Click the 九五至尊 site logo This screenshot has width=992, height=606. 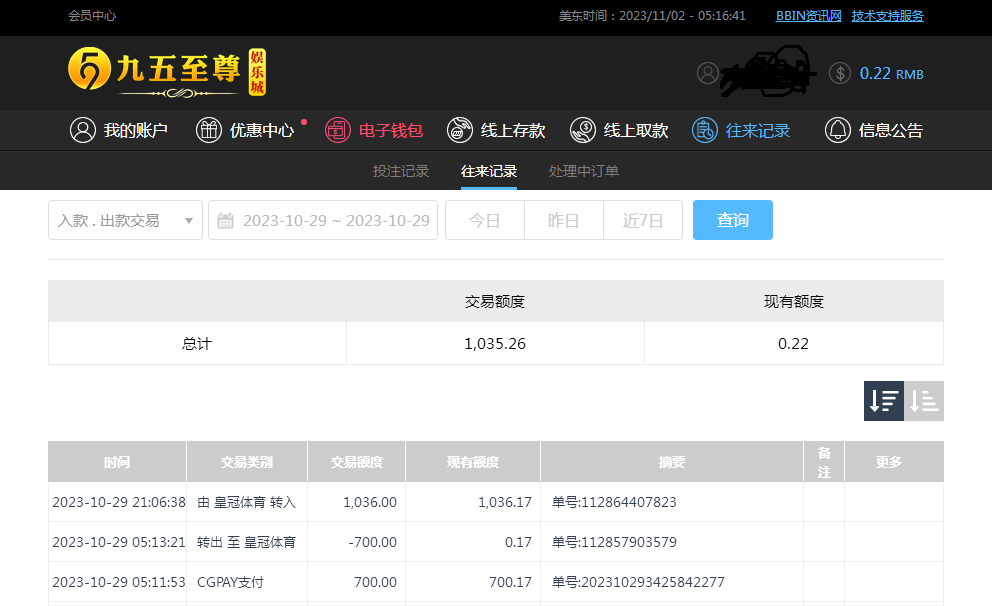167,72
